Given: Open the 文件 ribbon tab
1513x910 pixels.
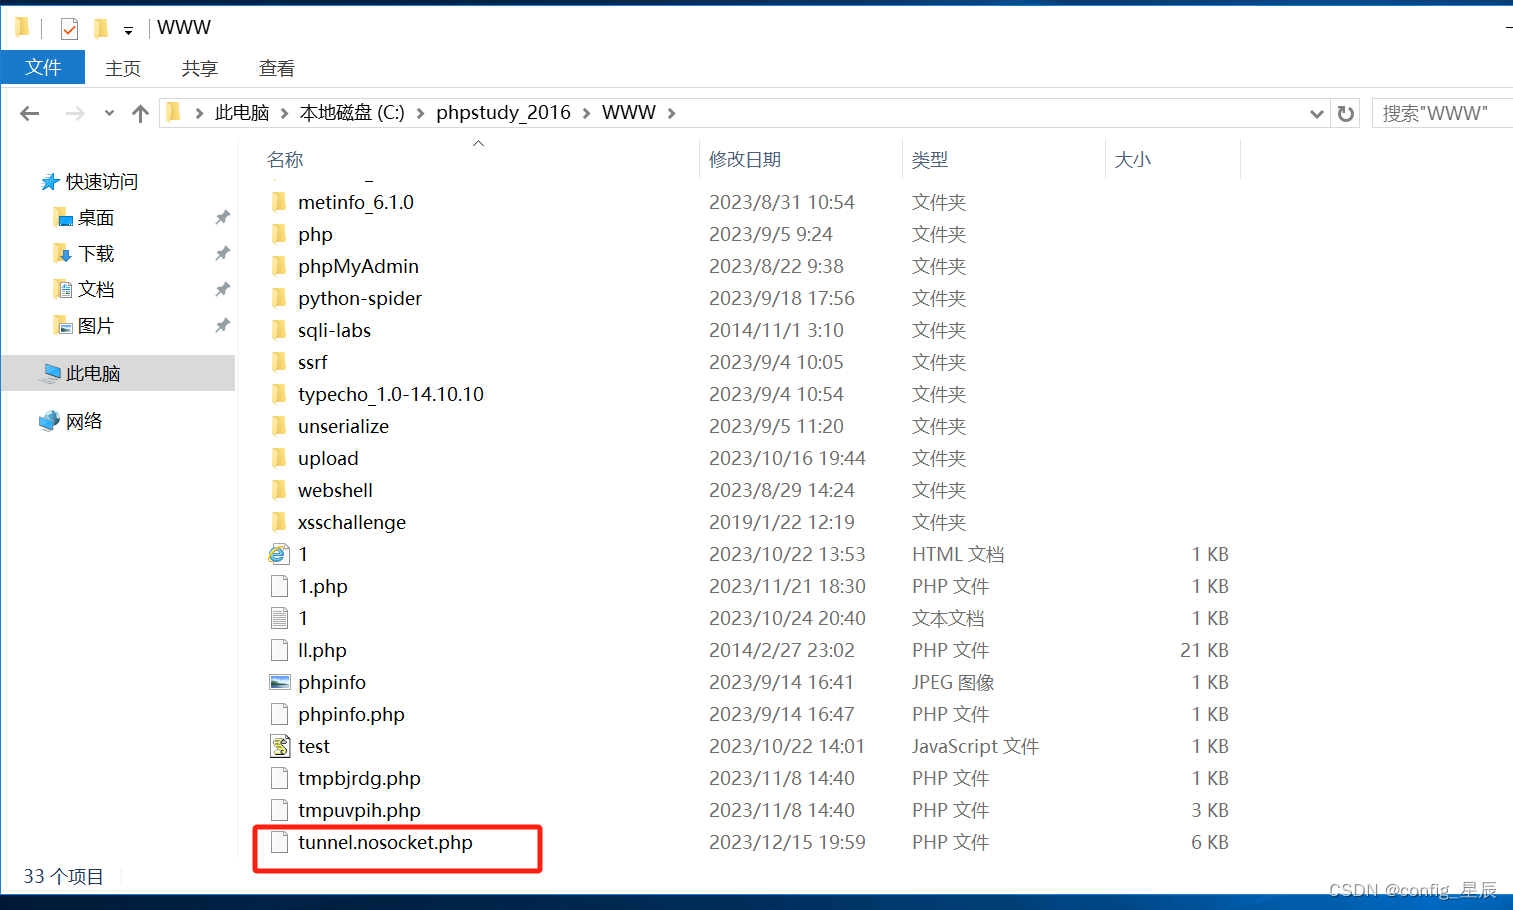Looking at the screenshot, I should click(x=43, y=67).
